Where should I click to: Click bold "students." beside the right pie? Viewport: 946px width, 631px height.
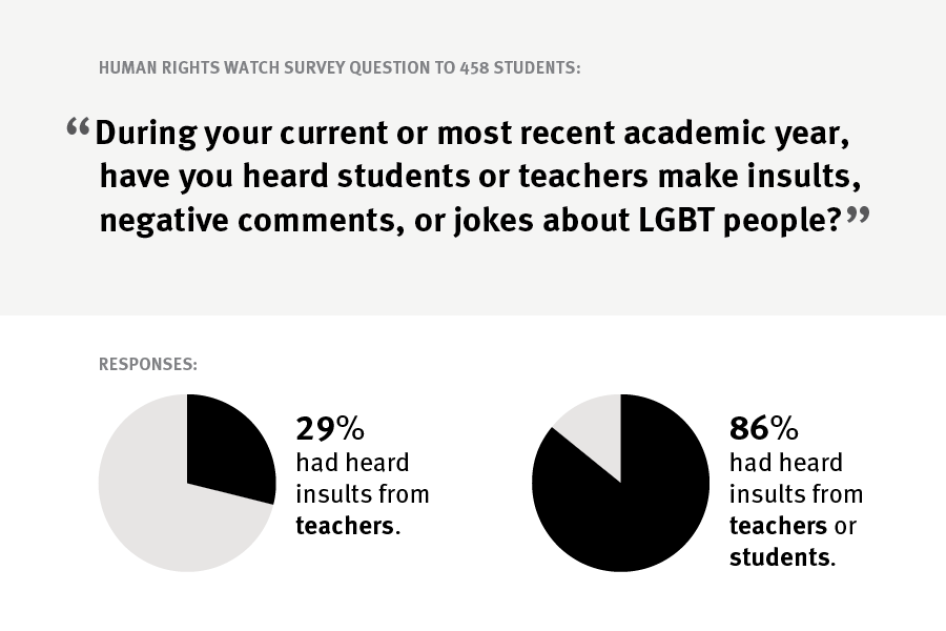782,557
